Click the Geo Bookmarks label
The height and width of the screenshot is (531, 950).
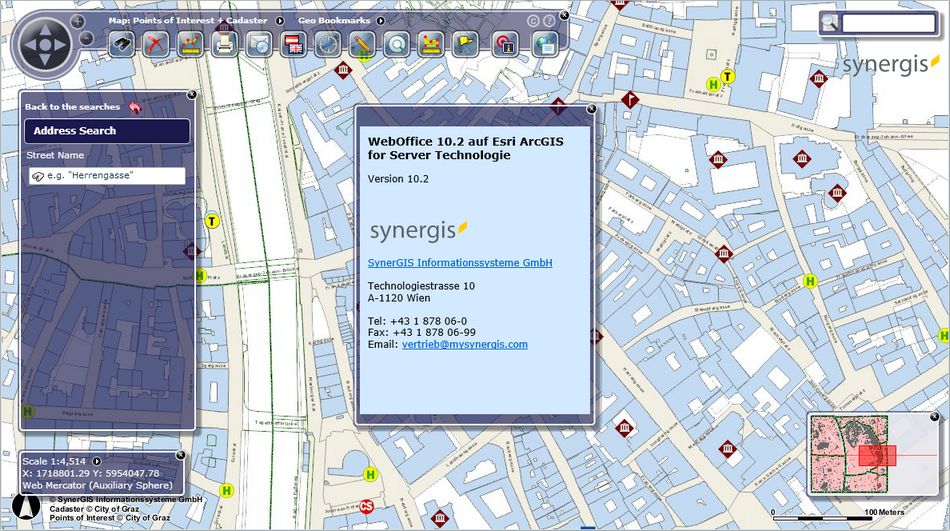[x=334, y=21]
